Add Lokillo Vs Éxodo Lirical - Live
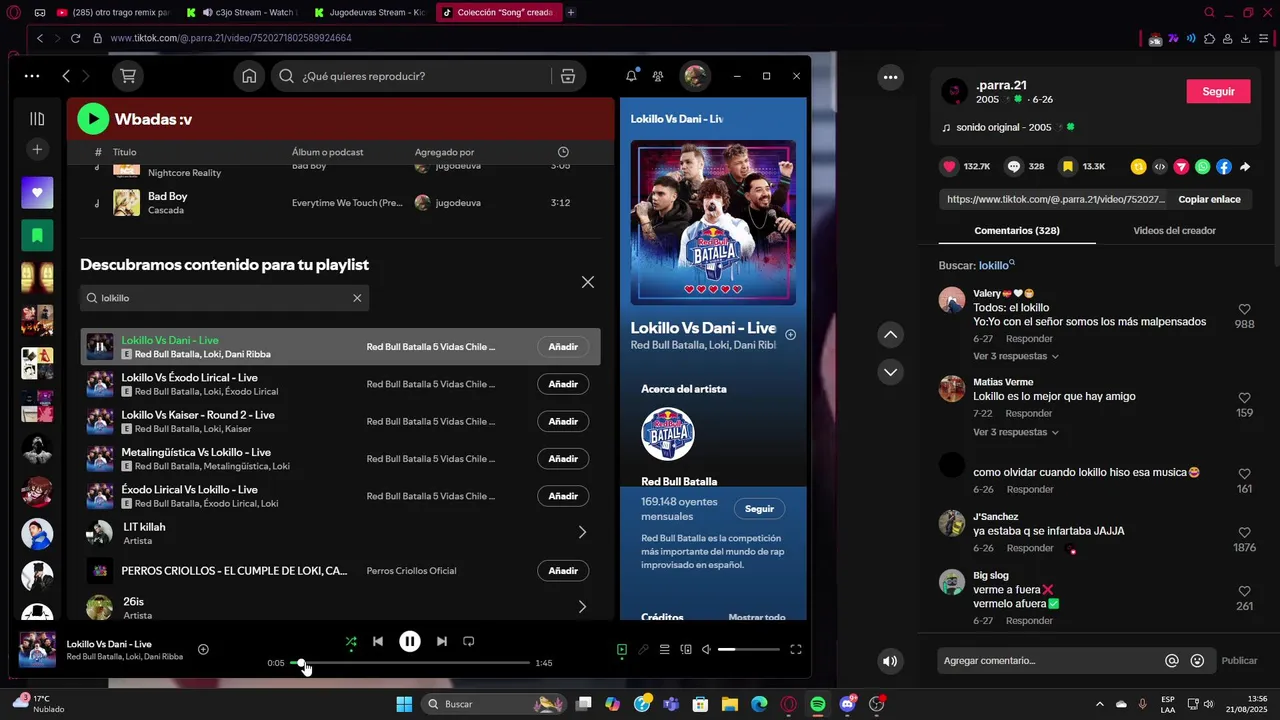 coord(563,384)
